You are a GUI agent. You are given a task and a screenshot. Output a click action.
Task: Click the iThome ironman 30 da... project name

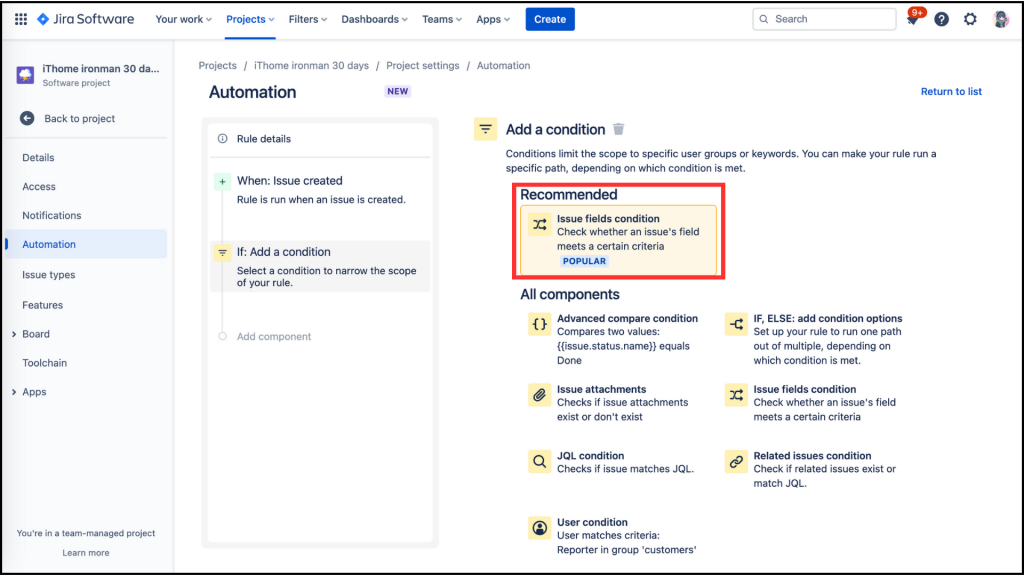click(101, 69)
